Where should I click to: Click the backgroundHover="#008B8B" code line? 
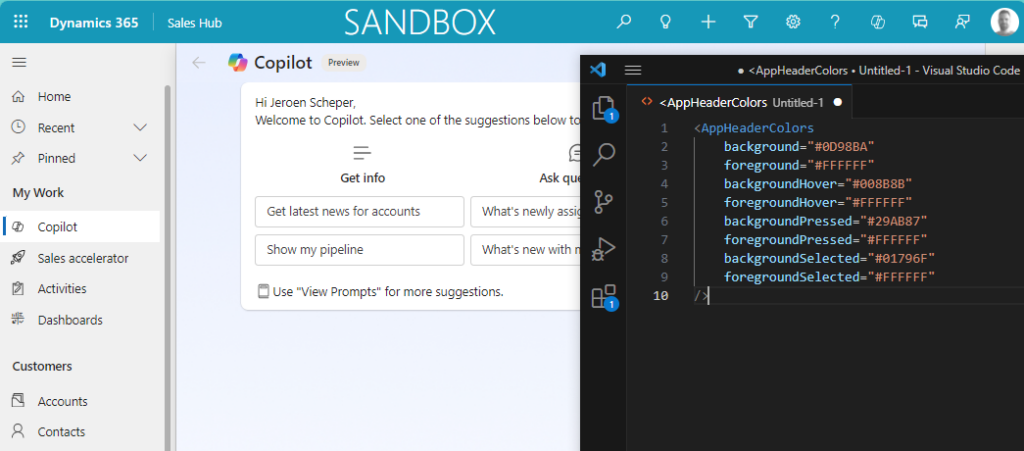[x=818, y=184]
